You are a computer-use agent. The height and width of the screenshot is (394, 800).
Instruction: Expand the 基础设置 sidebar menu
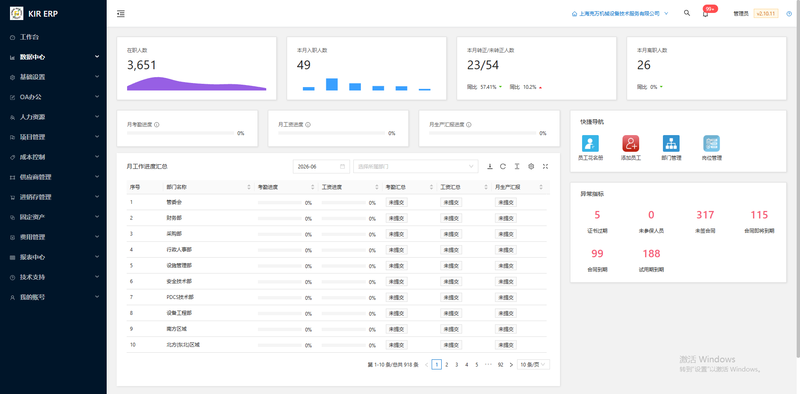(54, 77)
